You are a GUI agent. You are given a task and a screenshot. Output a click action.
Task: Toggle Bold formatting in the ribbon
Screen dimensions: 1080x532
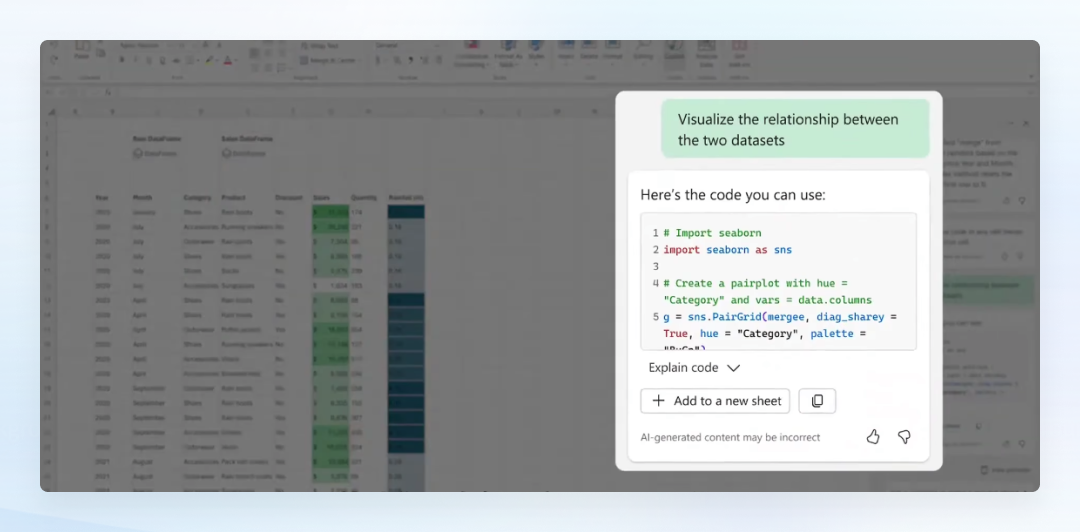click(x=122, y=60)
